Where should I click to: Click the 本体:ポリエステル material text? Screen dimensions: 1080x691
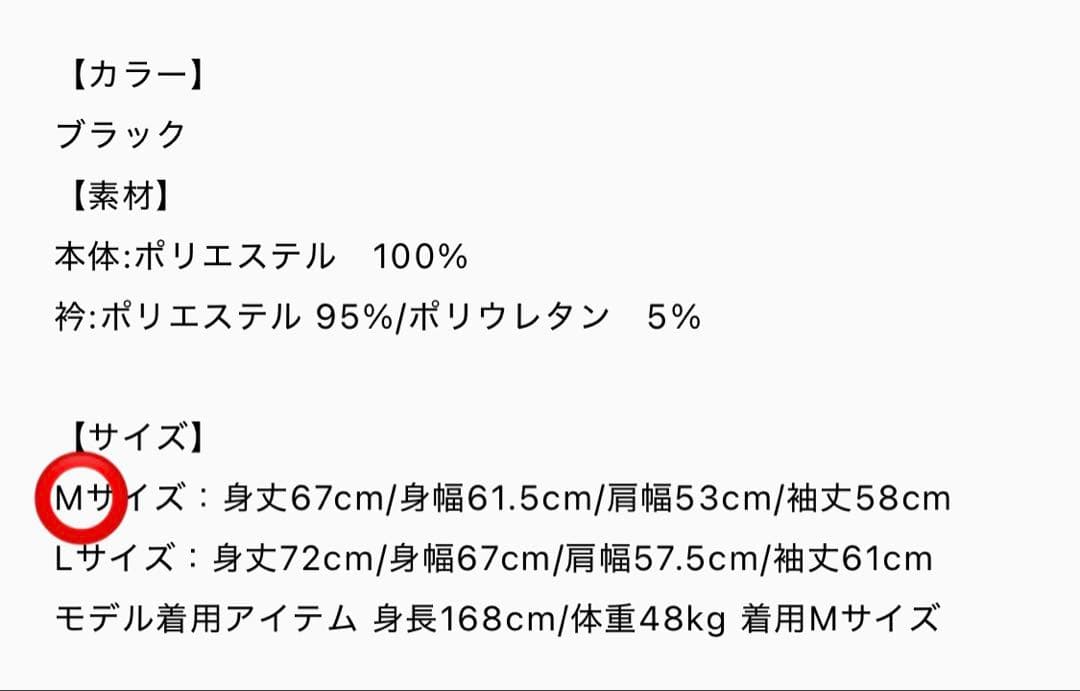(x=195, y=257)
